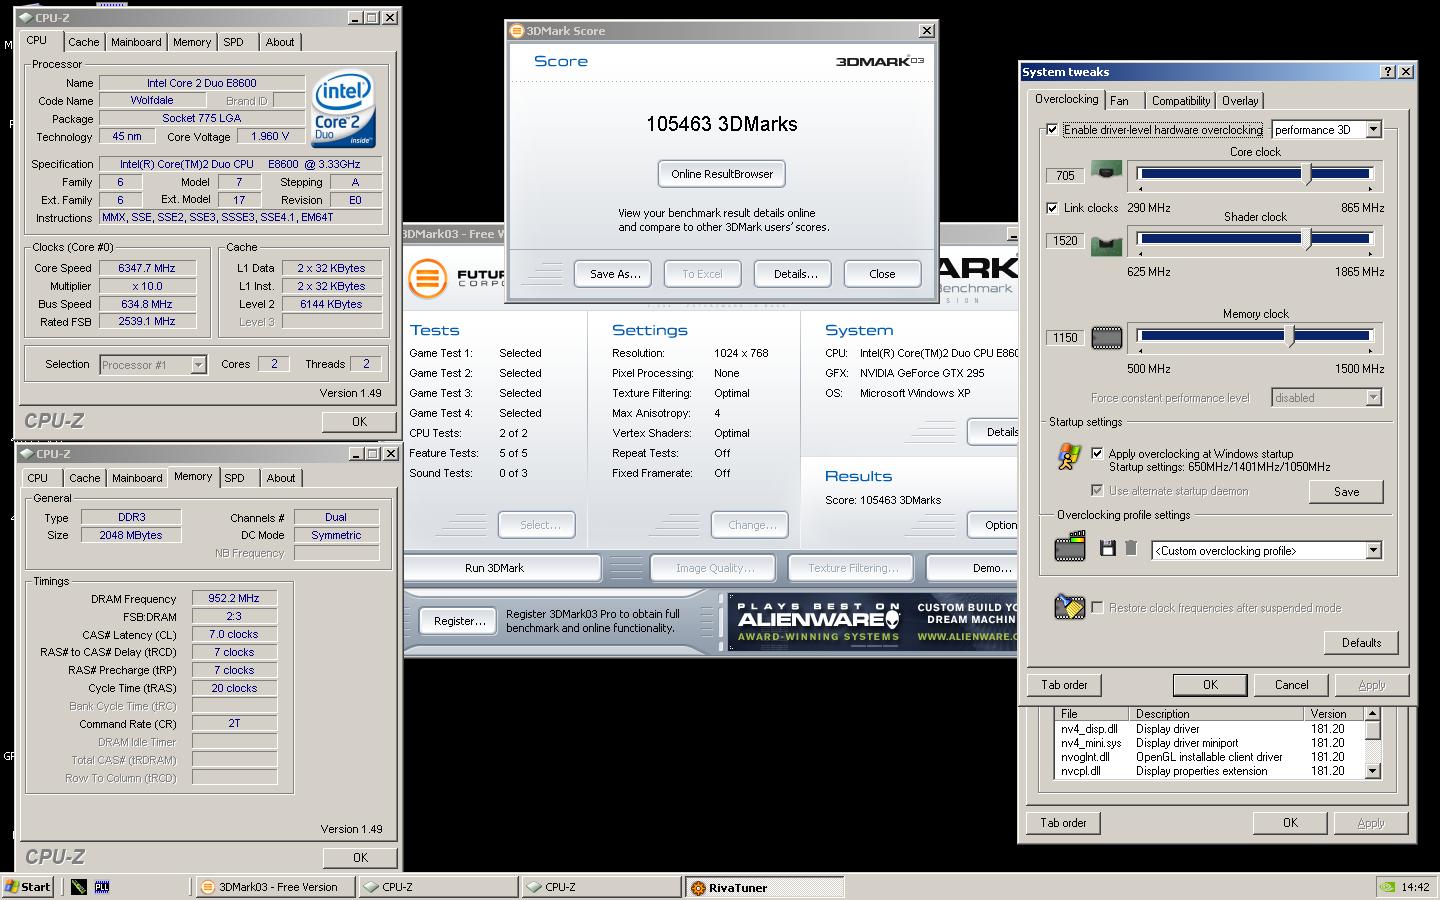Click Save button under Startup settings

[x=1346, y=492]
